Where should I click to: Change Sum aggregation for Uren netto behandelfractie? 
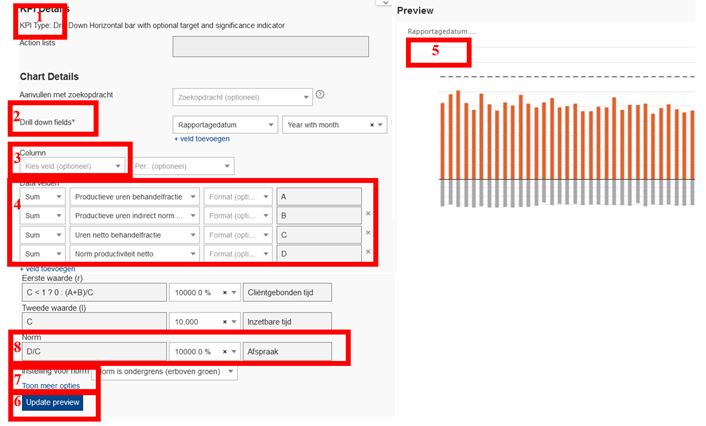pyautogui.click(x=43, y=232)
